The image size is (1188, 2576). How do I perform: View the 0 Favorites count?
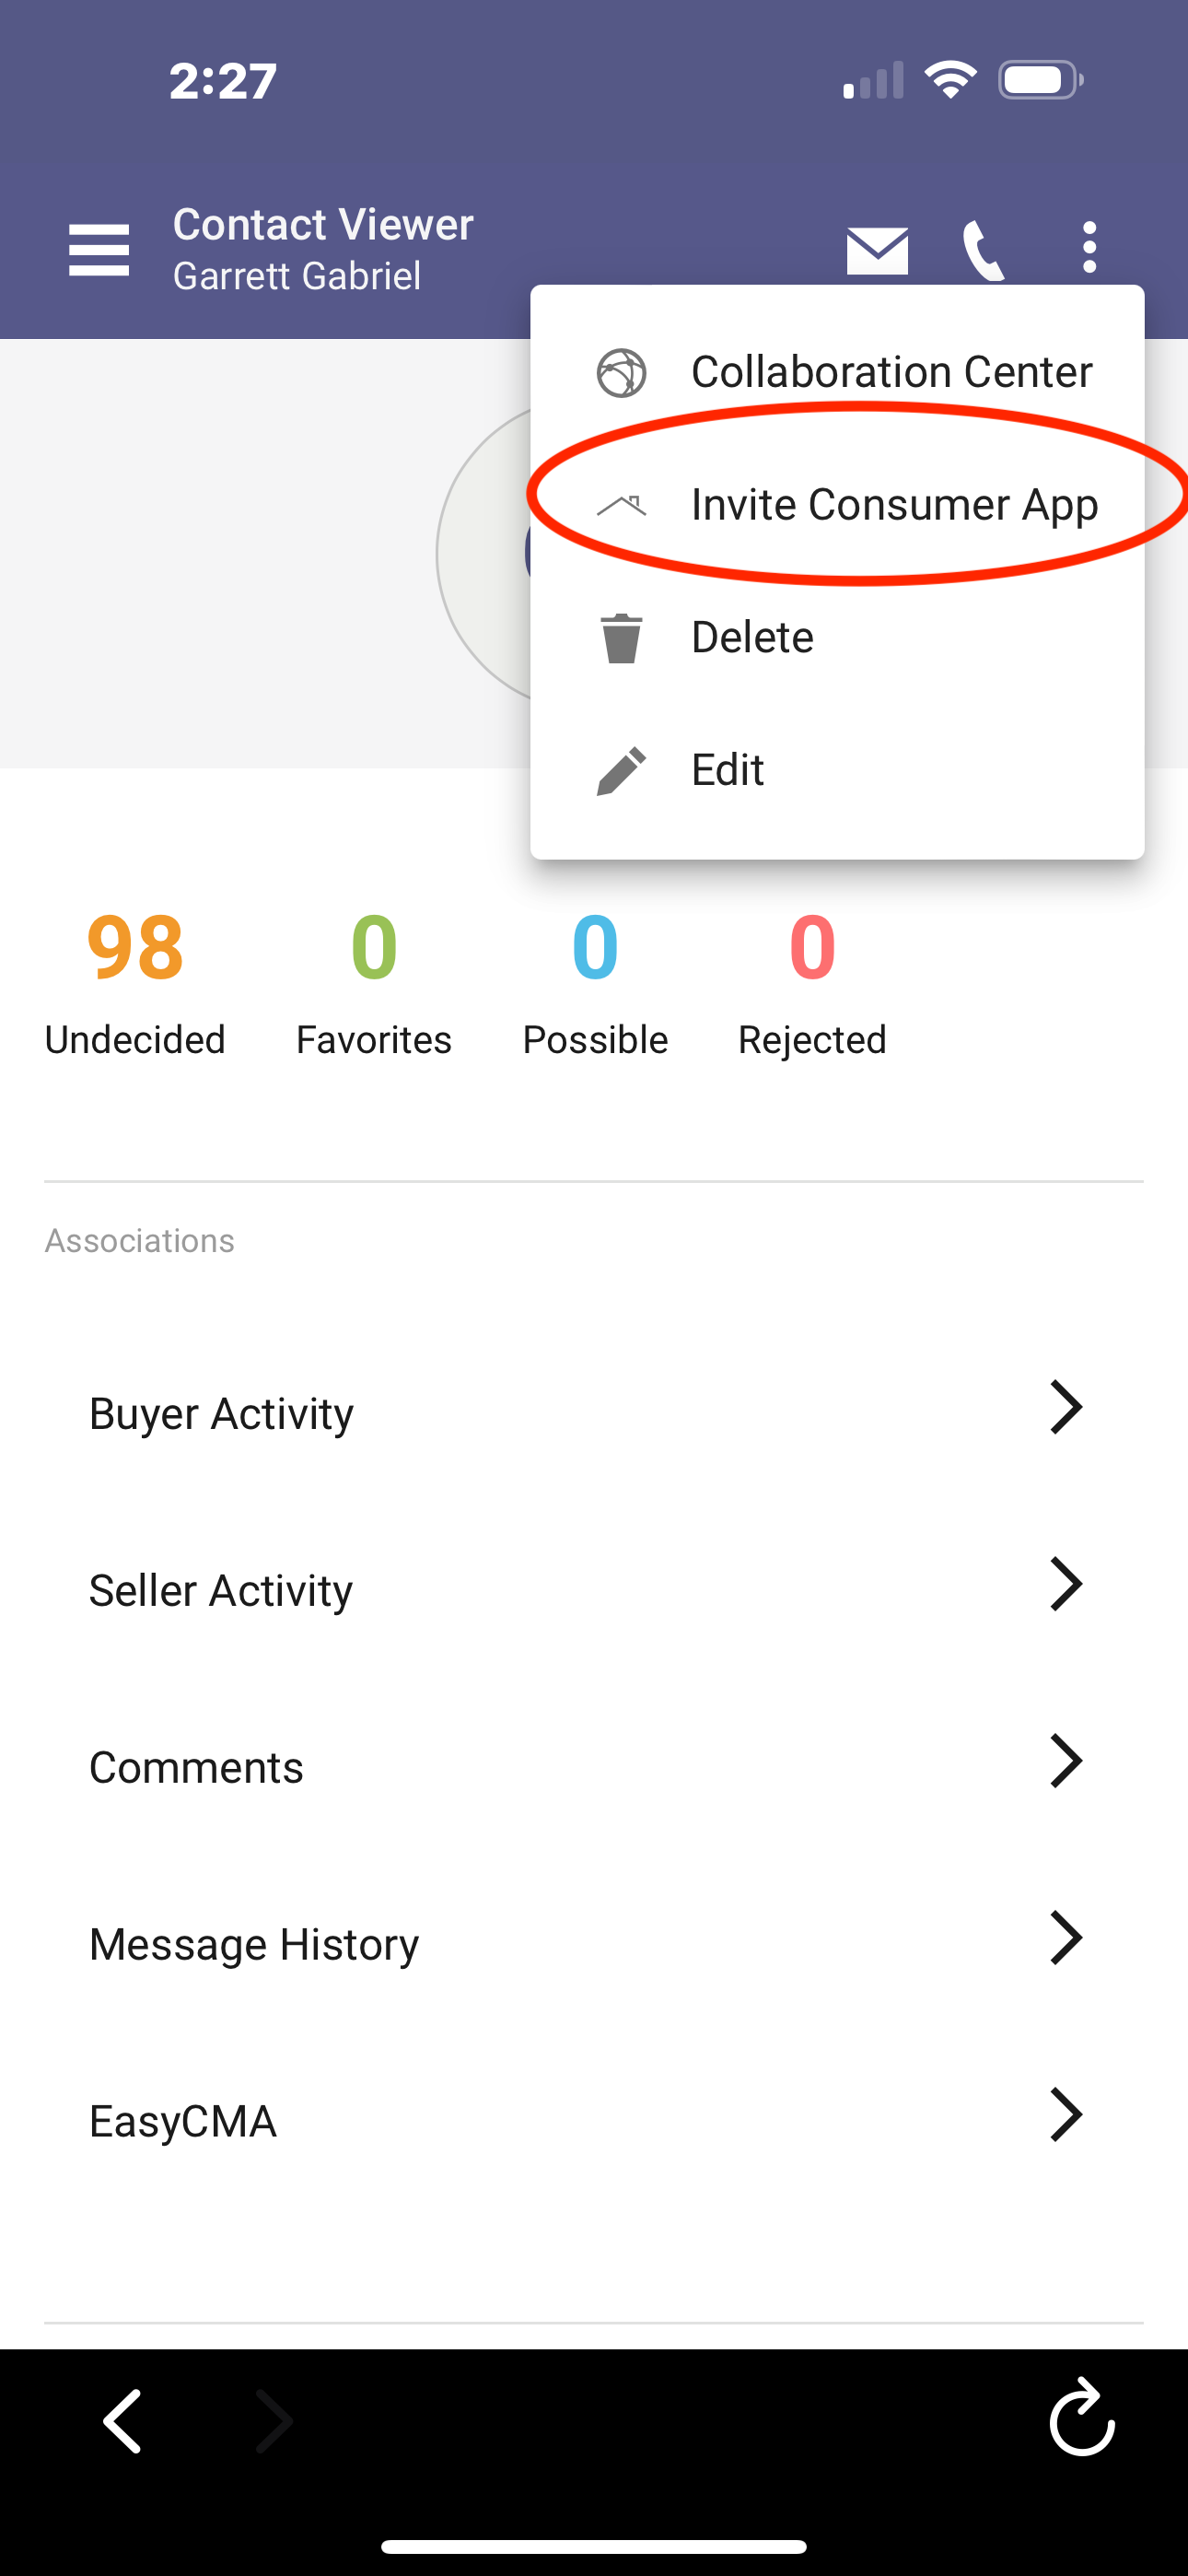(x=374, y=985)
